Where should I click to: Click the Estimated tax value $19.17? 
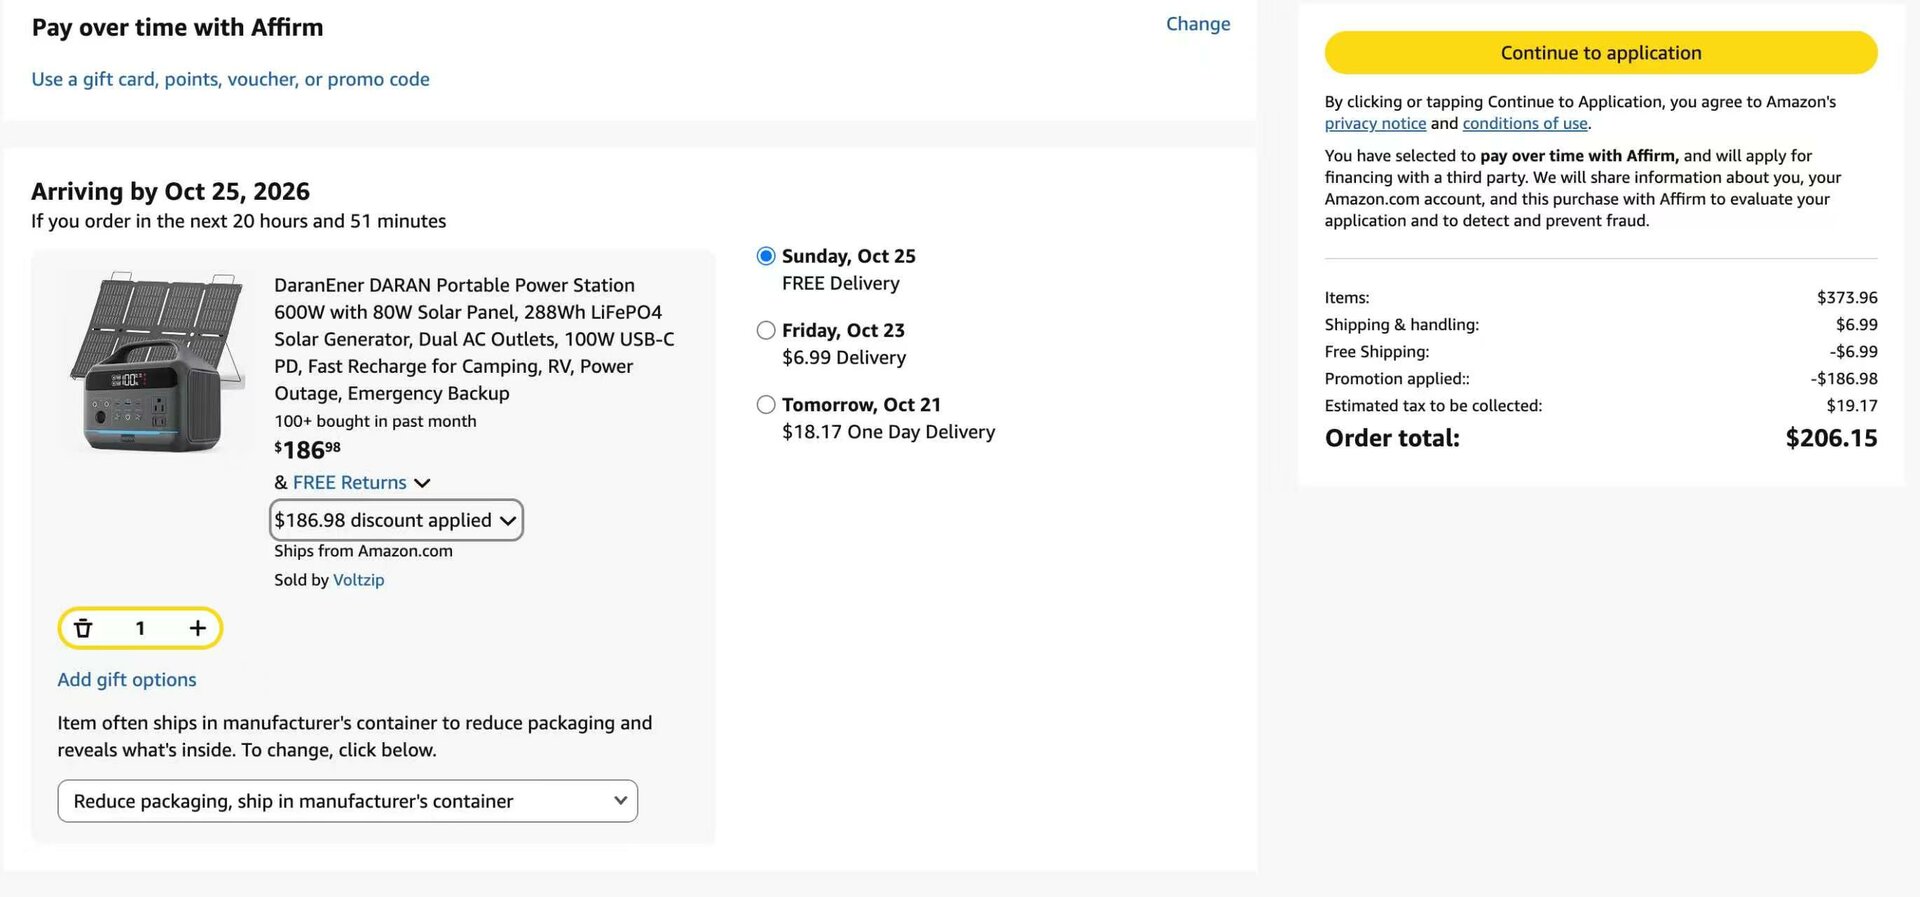(x=1852, y=406)
